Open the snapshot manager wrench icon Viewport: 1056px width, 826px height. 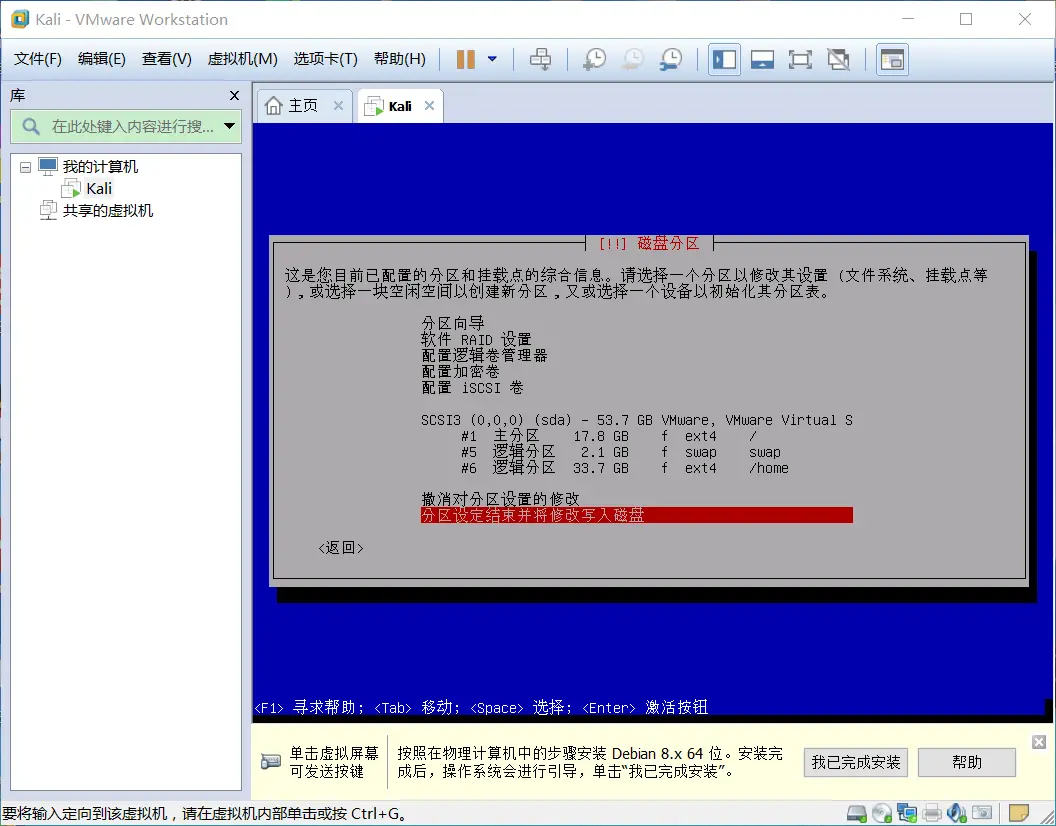[671, 59]
